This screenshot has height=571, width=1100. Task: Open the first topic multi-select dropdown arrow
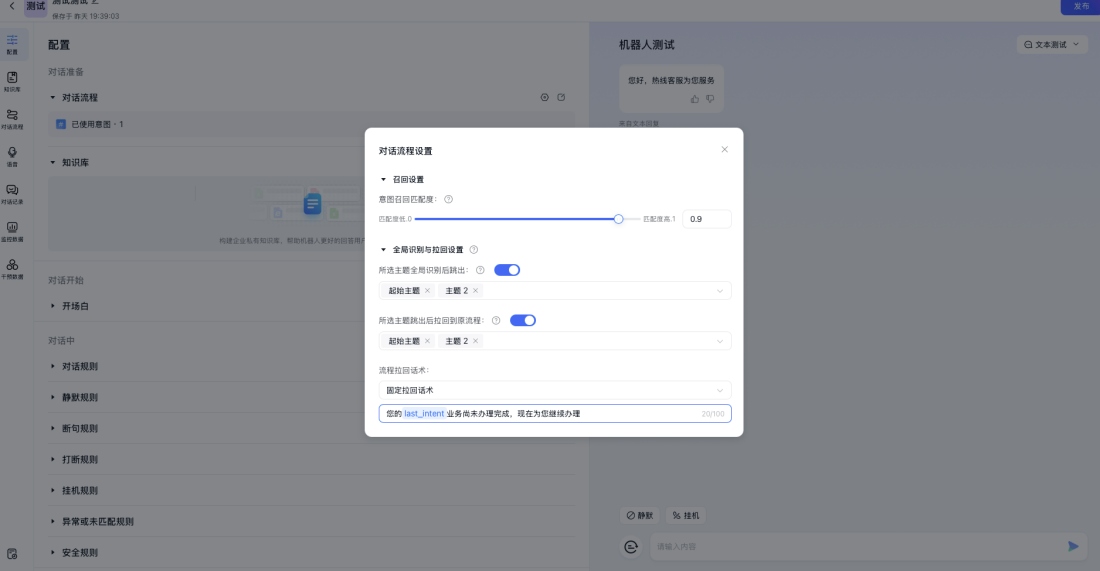[x=720, y=291]
